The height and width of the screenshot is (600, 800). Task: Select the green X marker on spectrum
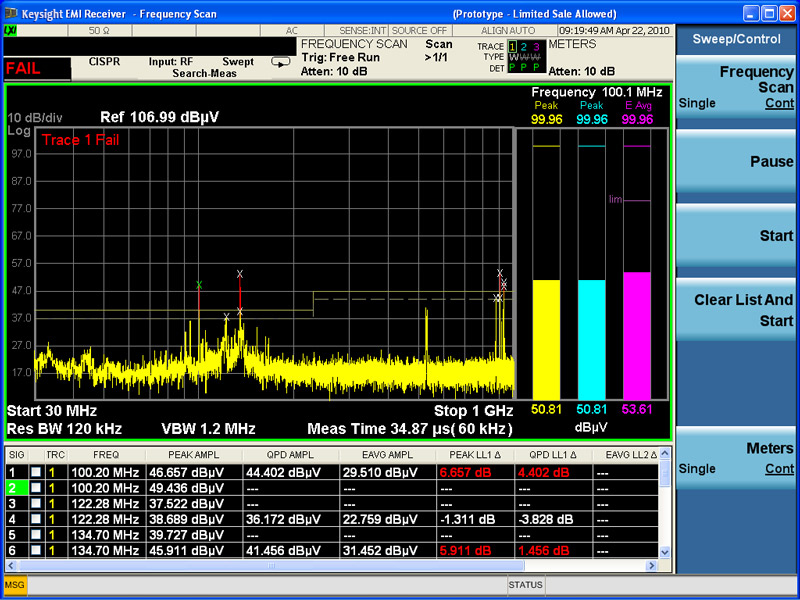[199, 285]
